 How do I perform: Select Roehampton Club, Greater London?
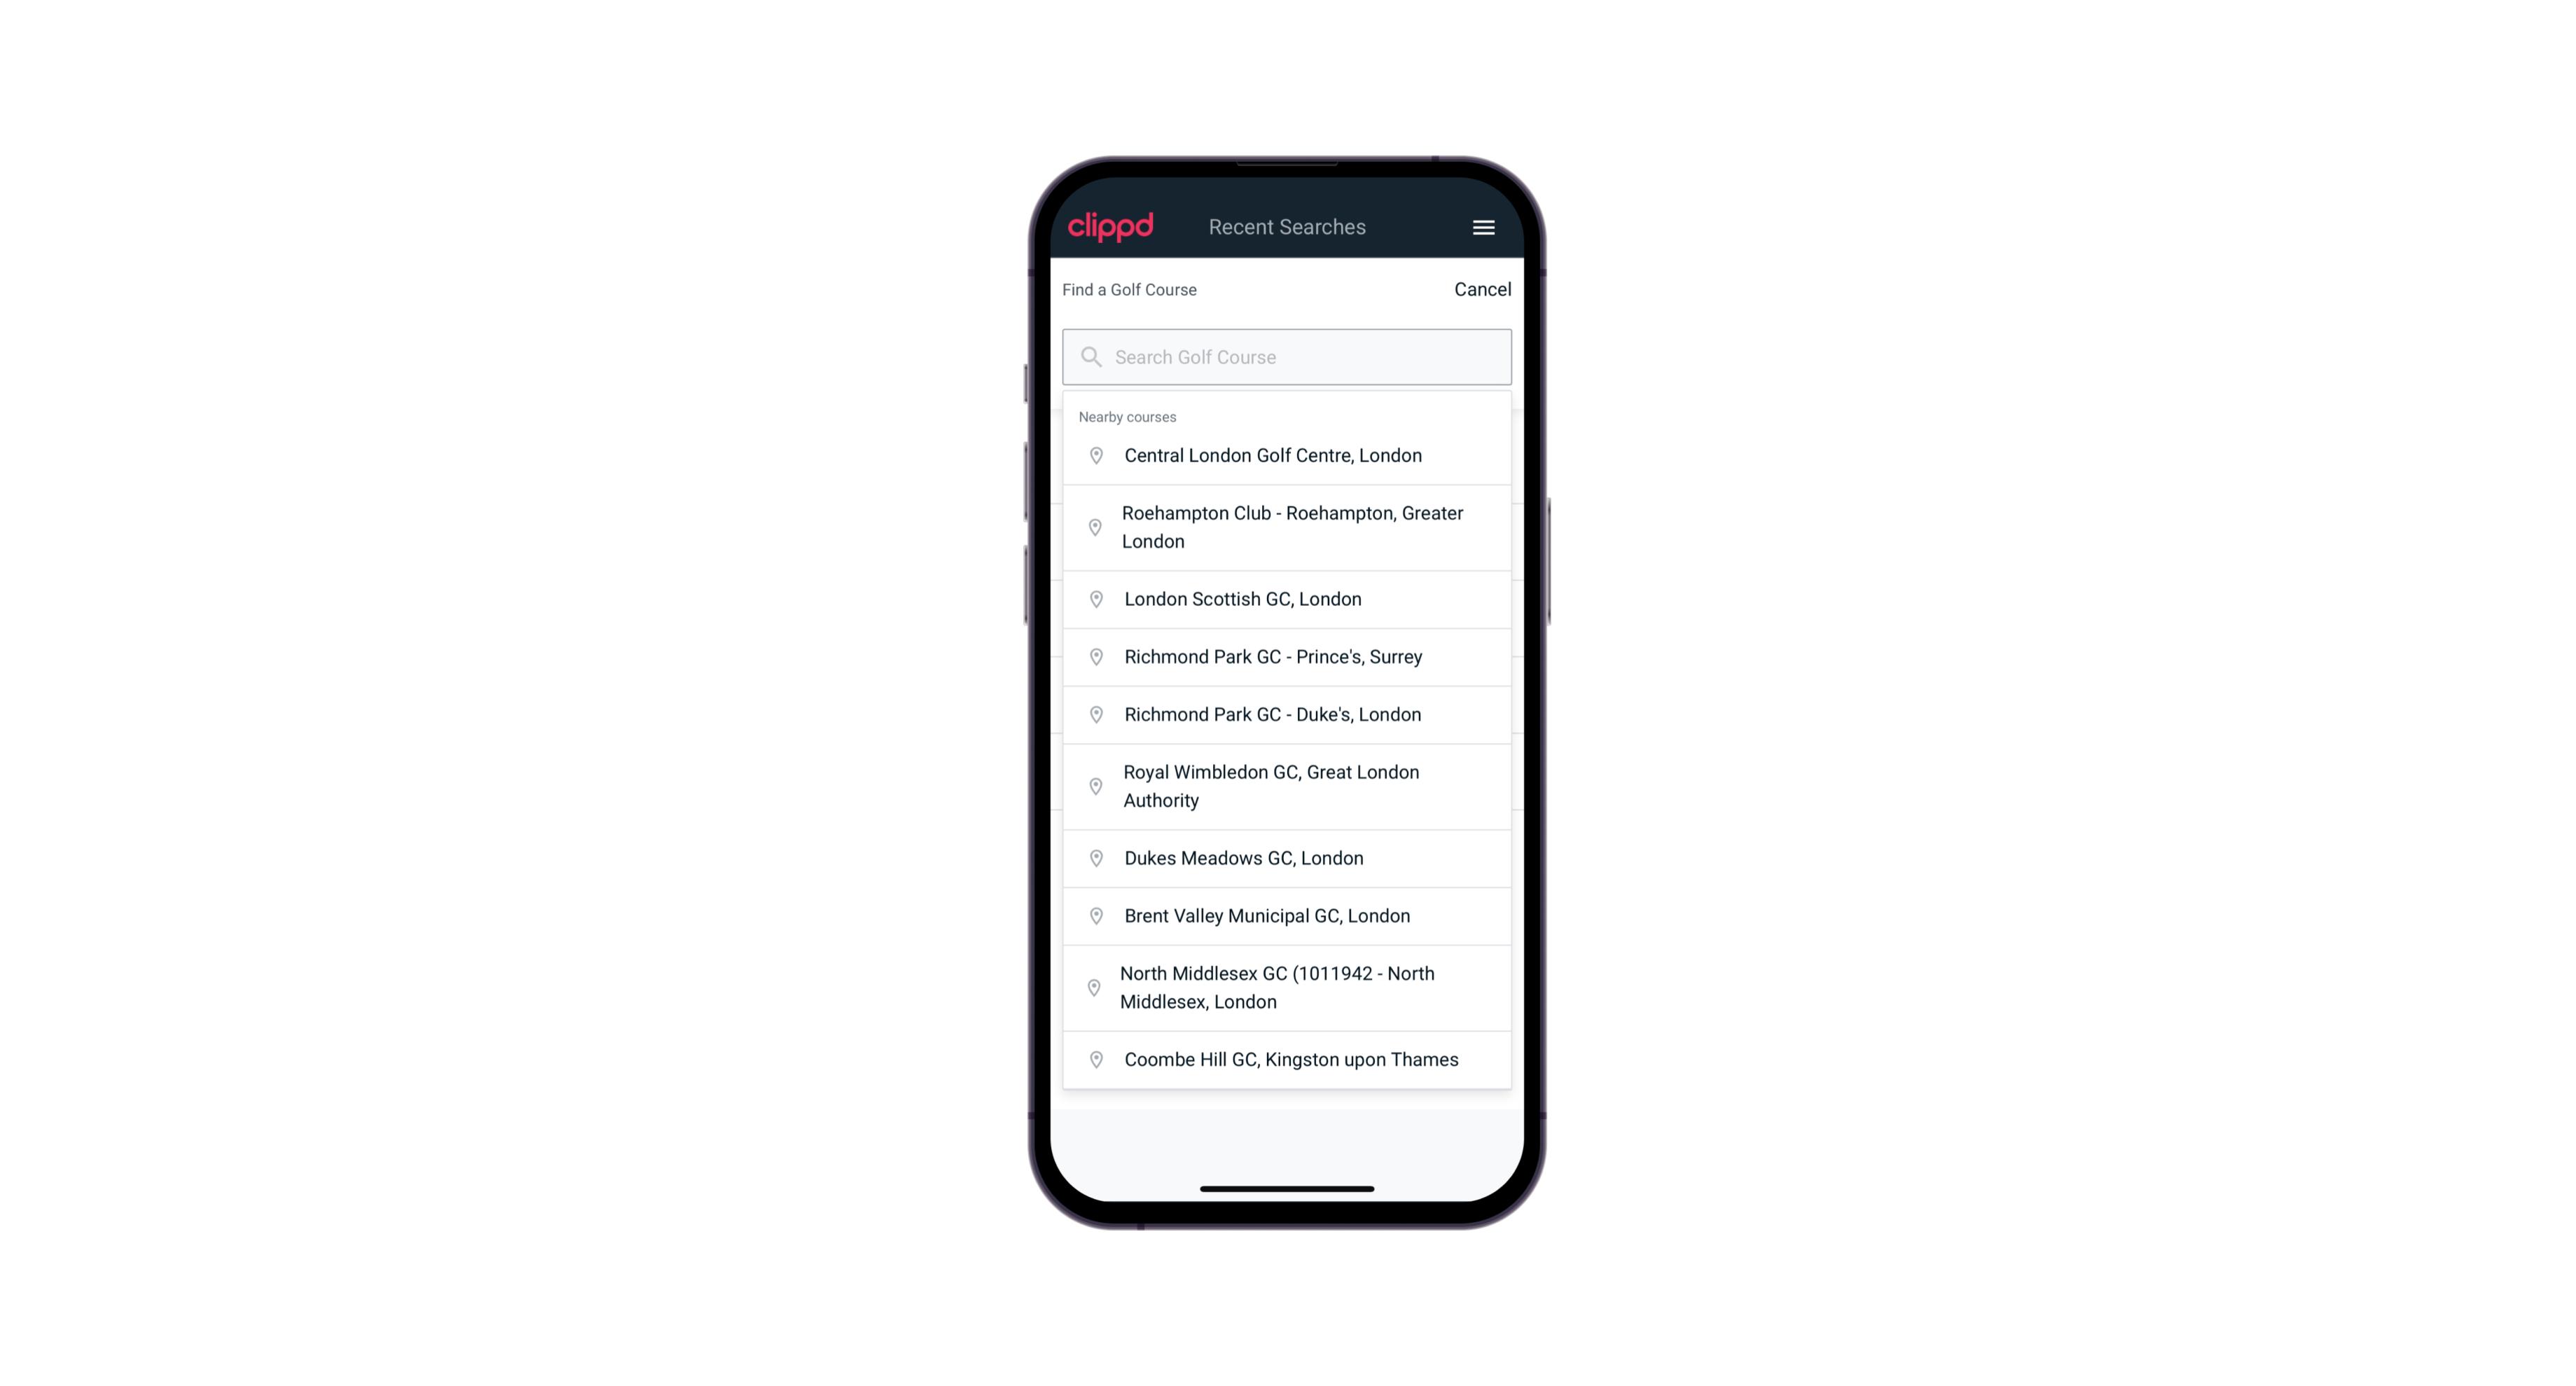[x=1287, y=526]
